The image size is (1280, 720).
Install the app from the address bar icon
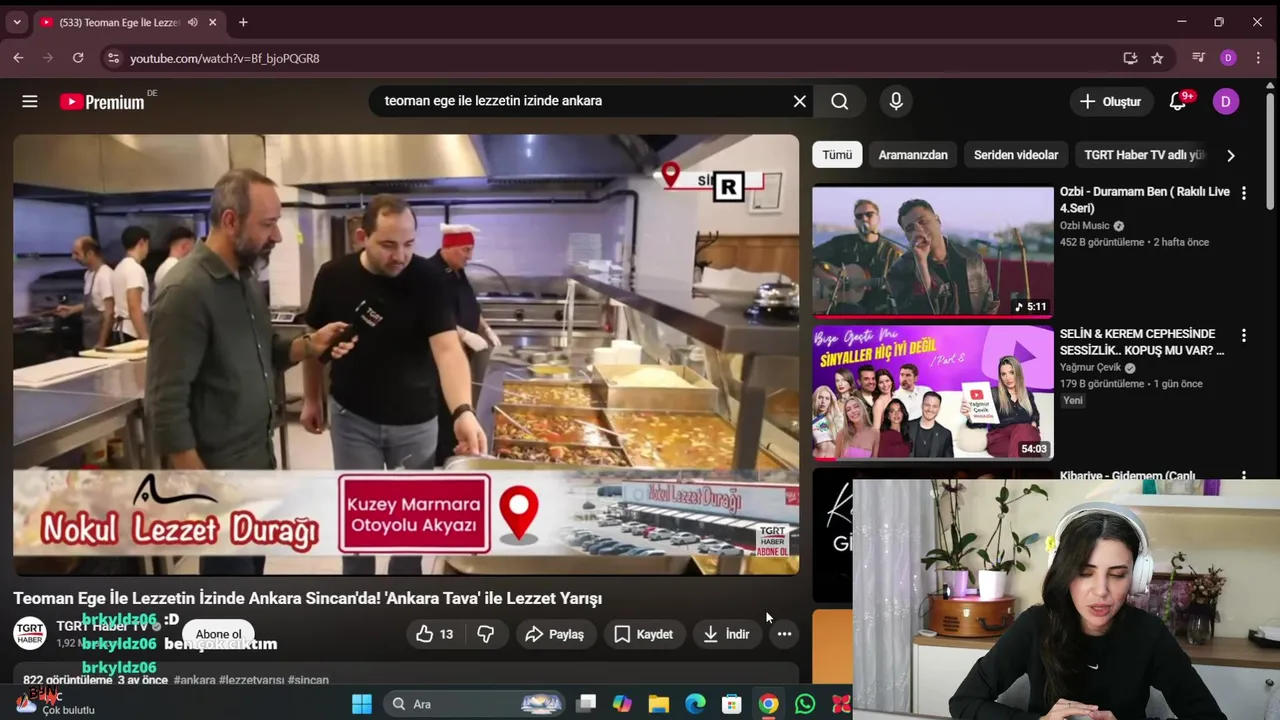1130,58
